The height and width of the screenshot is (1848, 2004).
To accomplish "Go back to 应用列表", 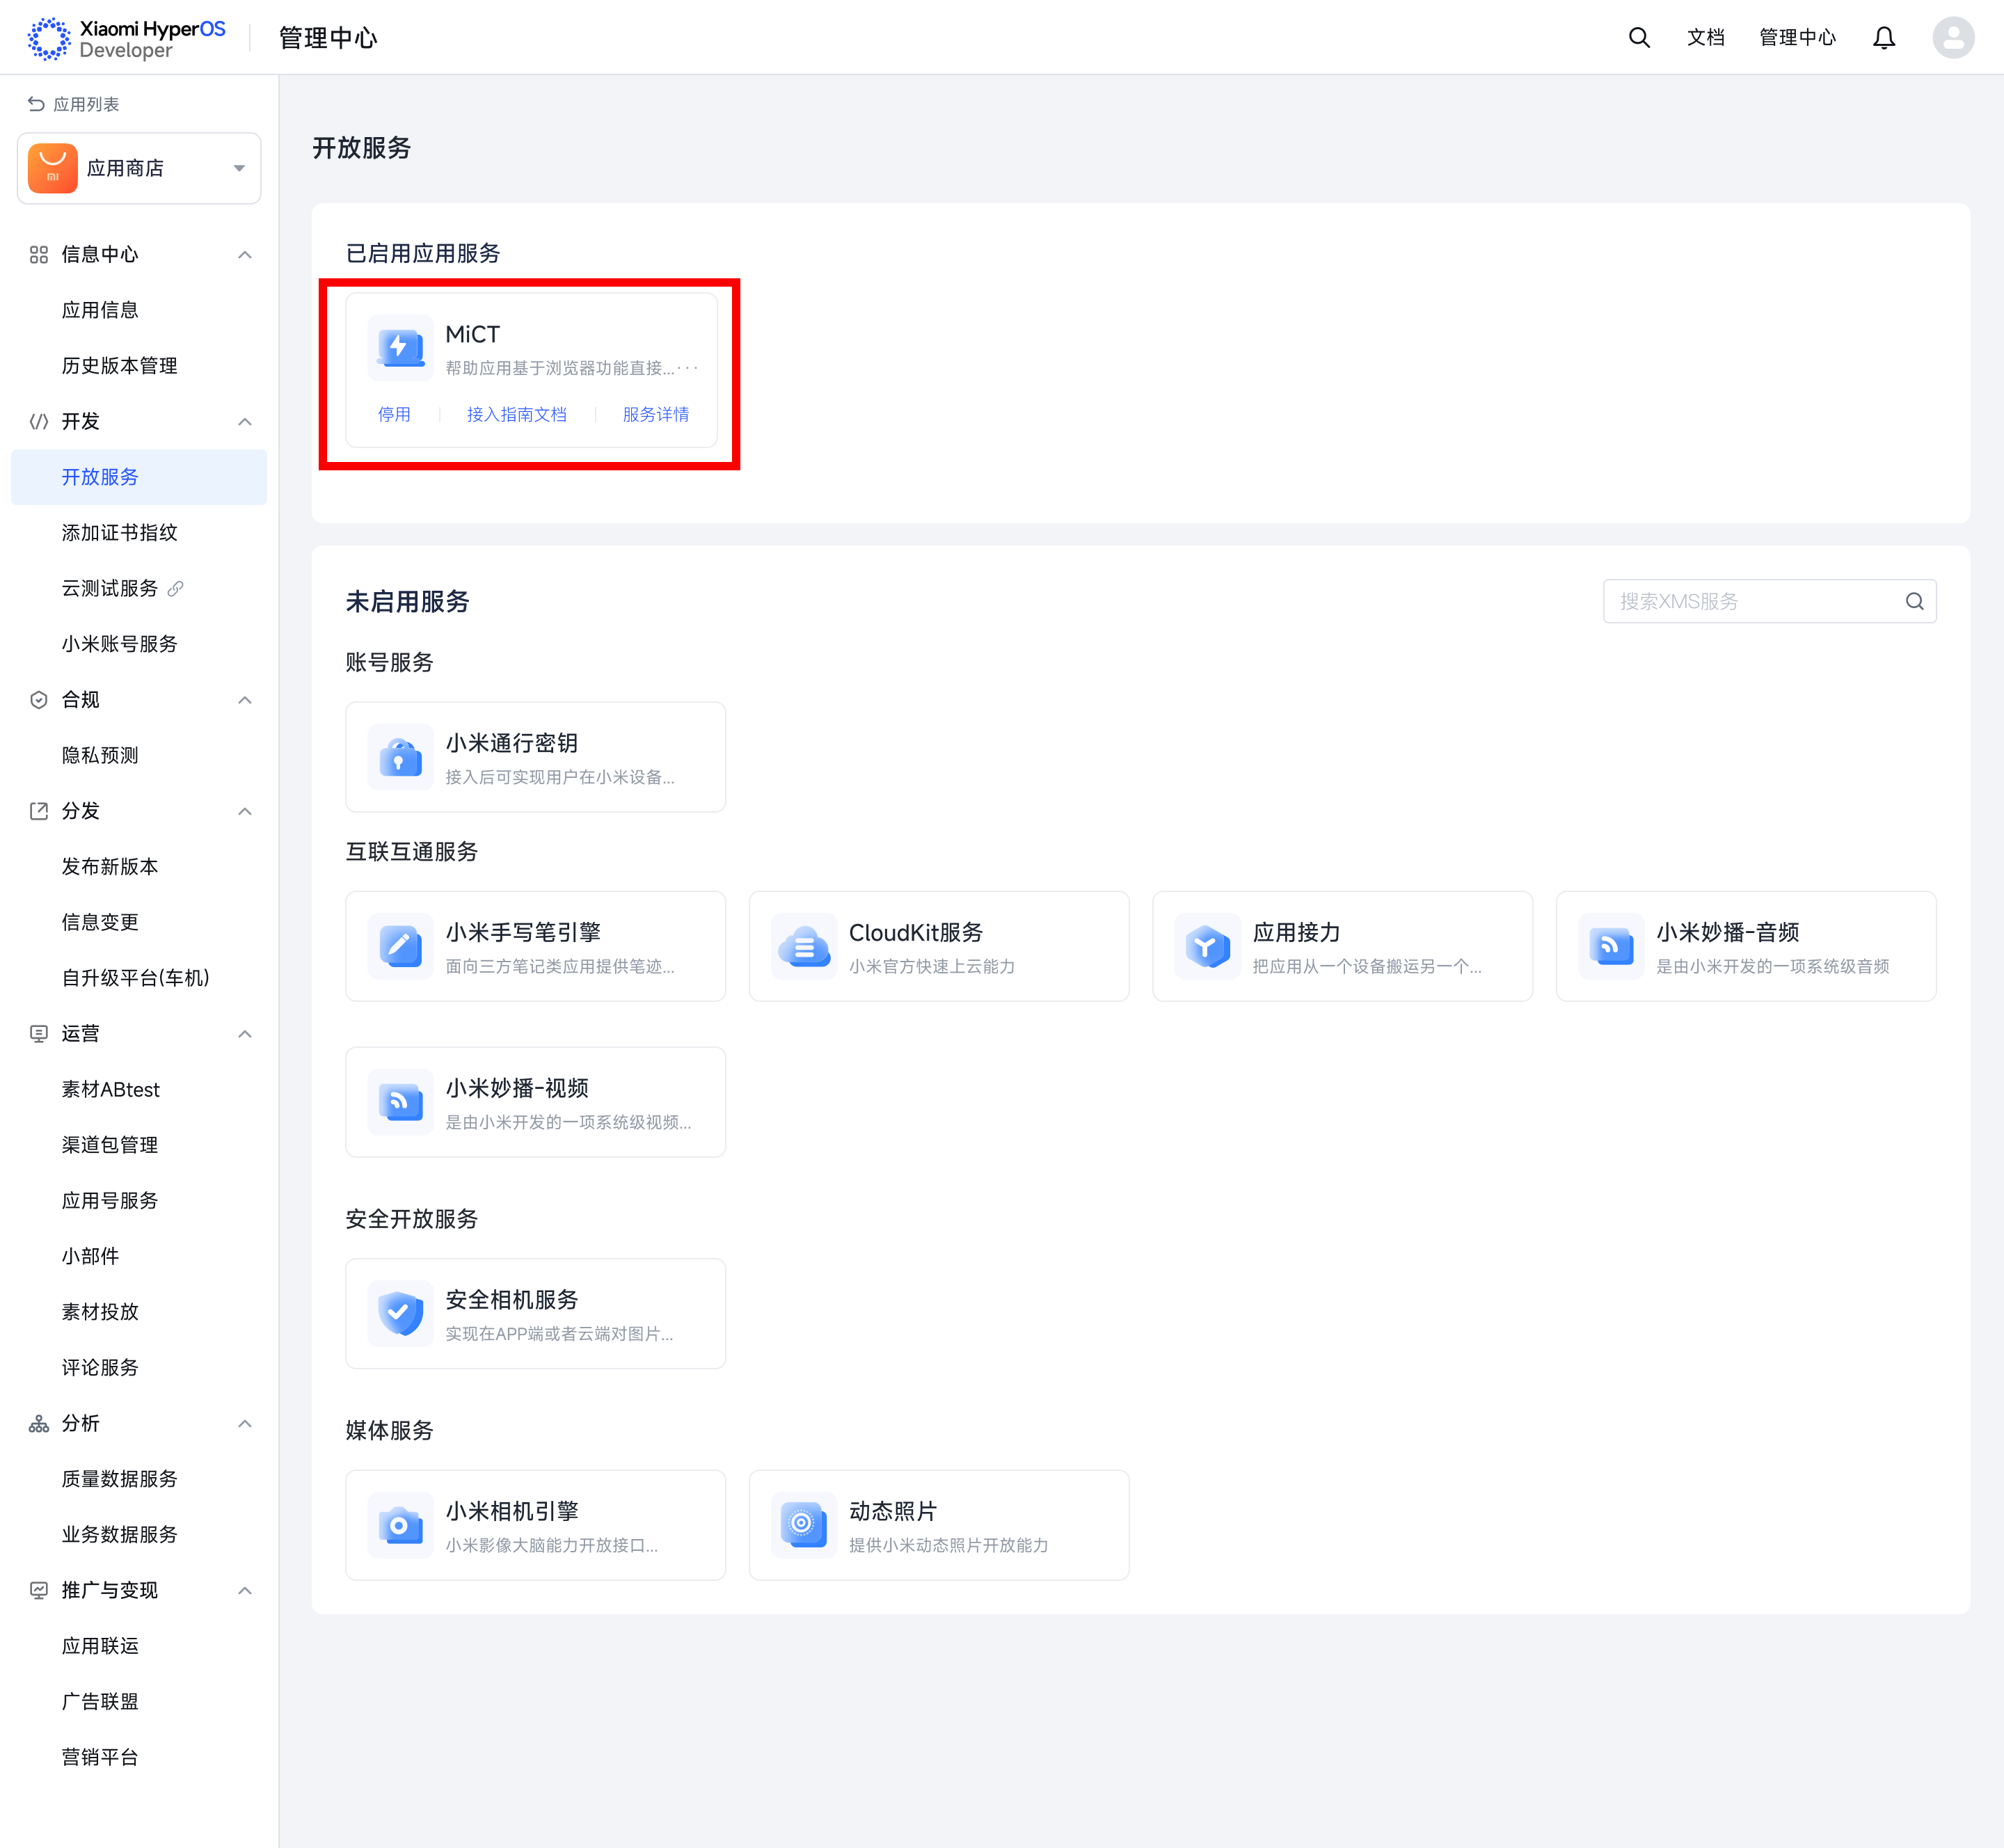I will click(74, 104).
